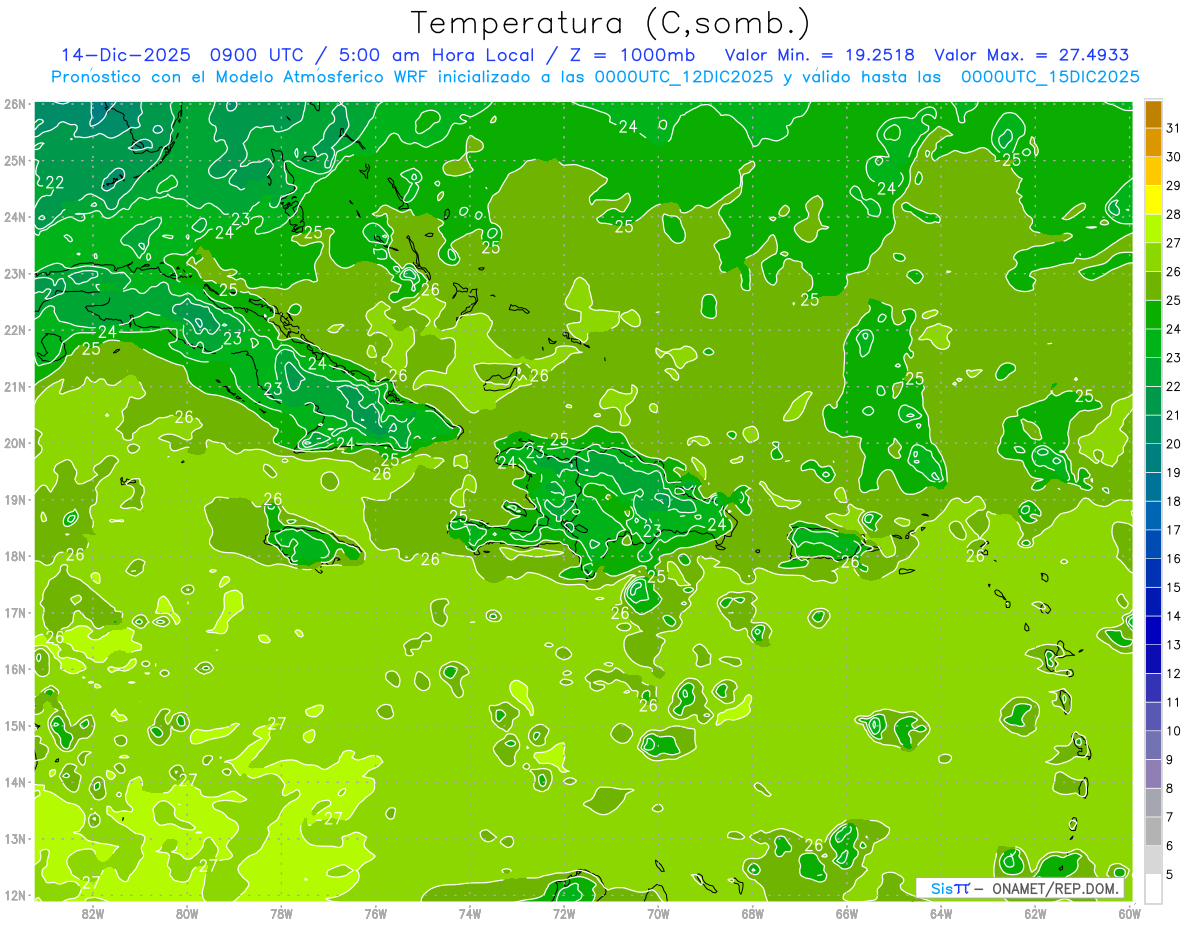
Task: Click the latitude axis label '12N'
Action: tap(14, 895)
